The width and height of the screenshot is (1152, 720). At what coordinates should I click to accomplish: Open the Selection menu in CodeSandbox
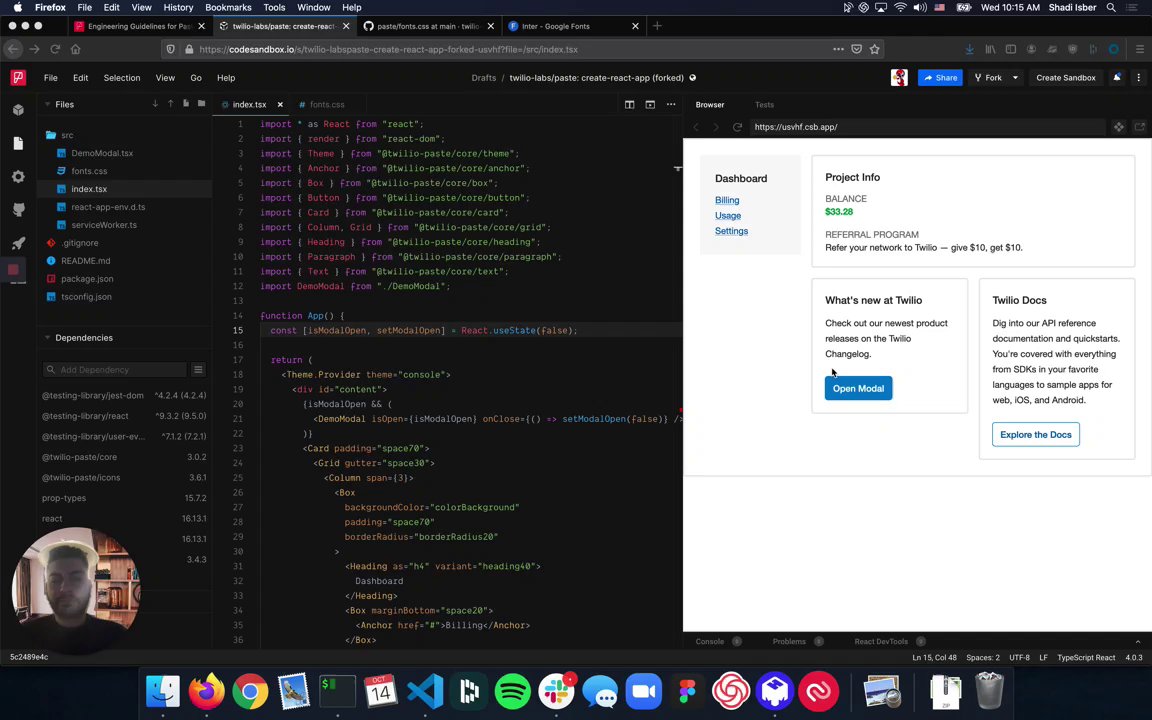[122, 77]
